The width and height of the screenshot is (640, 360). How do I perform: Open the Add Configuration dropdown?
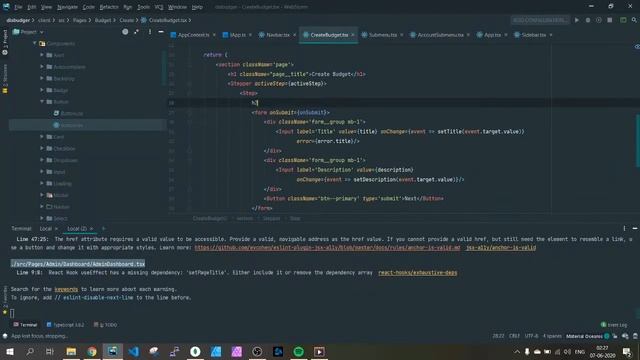point(540,20)
